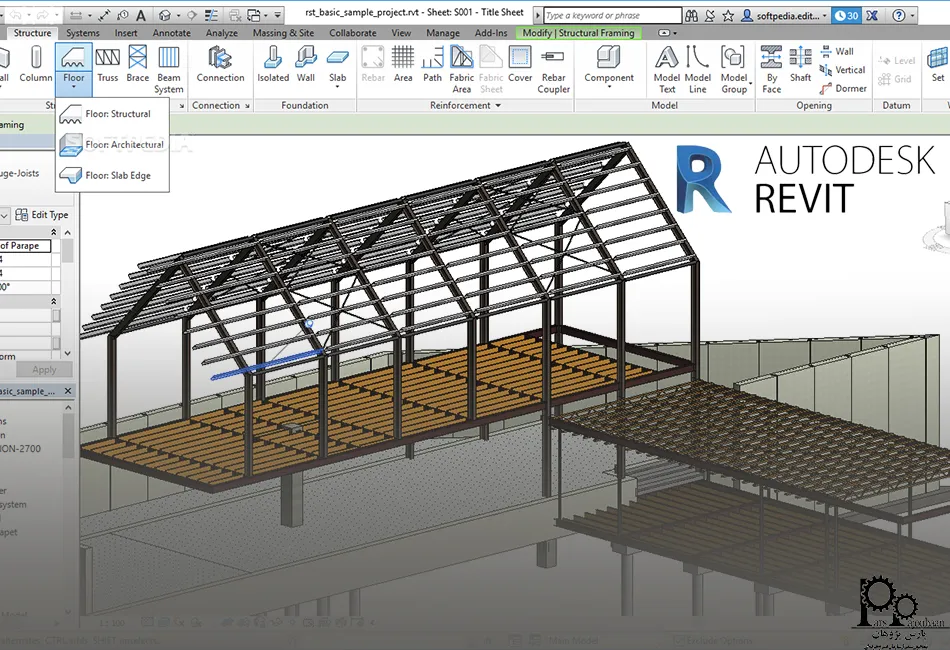Switch to the Systems ribbon tab
This screenshot has height=650, width=950.
point(82,33)
